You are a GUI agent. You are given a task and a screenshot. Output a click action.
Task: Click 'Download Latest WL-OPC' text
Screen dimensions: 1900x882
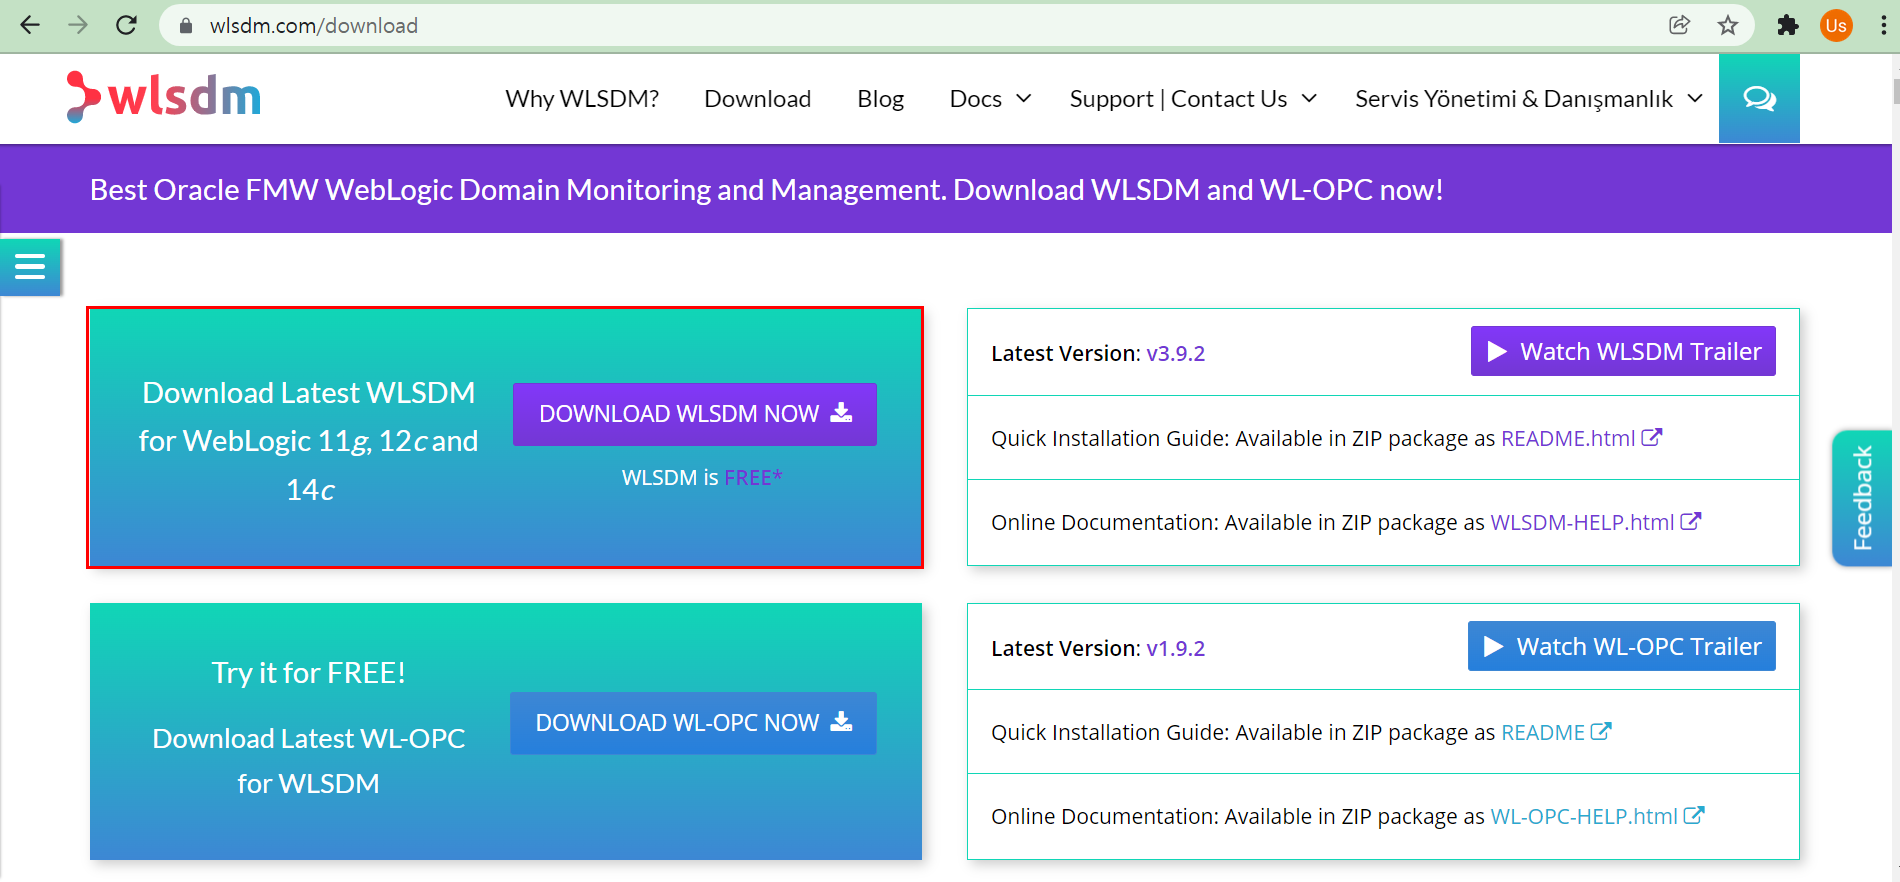point(308,738)
